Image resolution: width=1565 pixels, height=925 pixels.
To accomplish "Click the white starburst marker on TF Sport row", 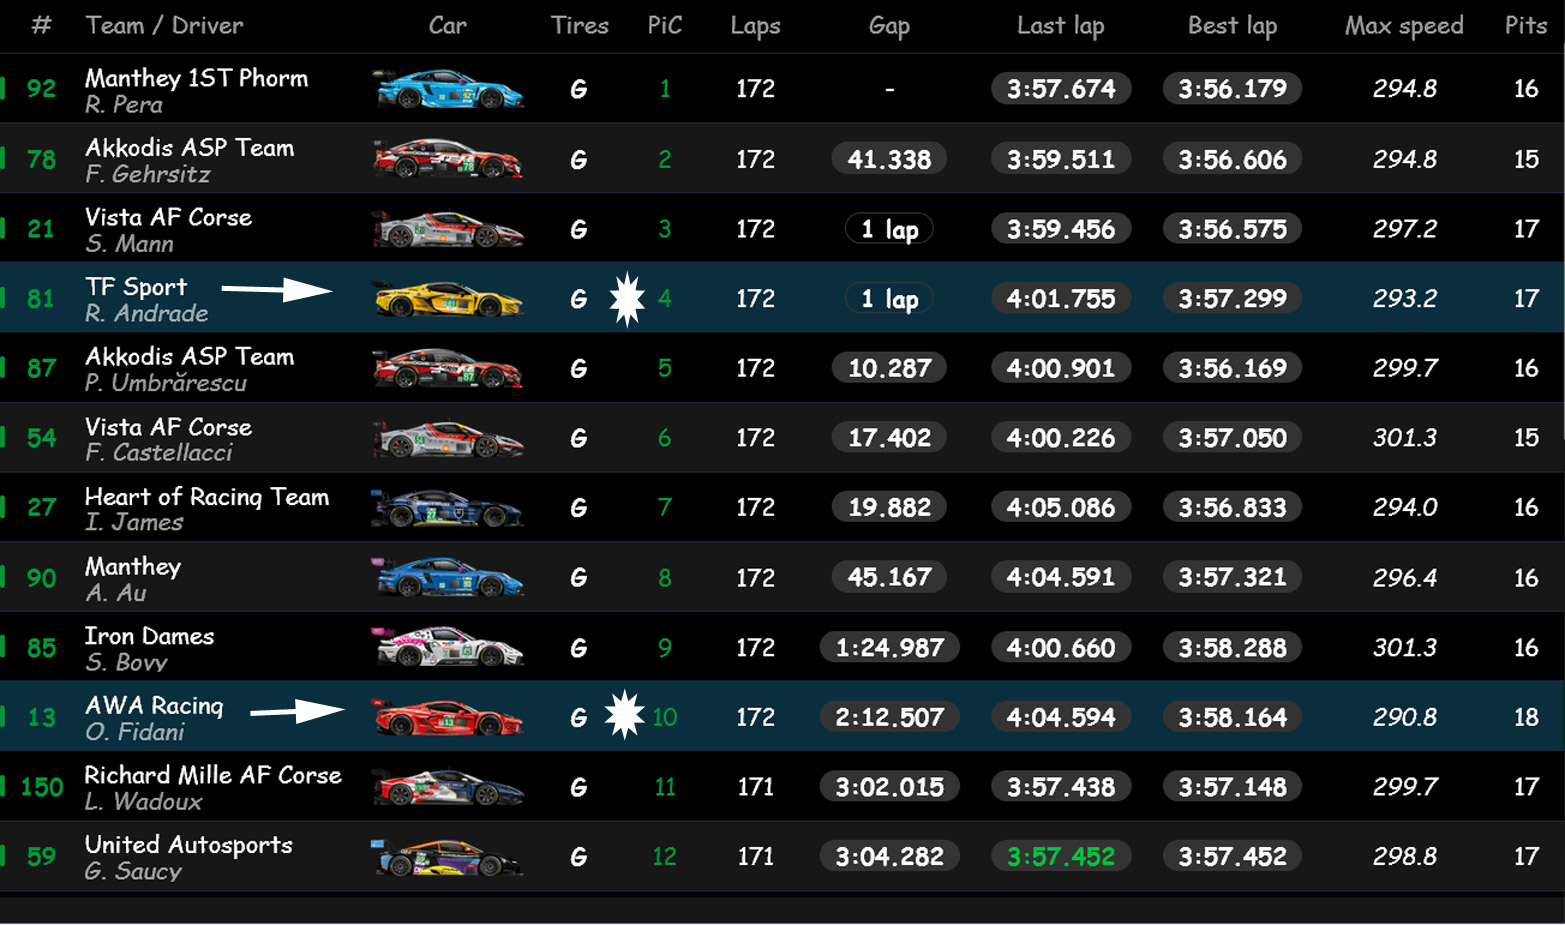I will (627, 299).
